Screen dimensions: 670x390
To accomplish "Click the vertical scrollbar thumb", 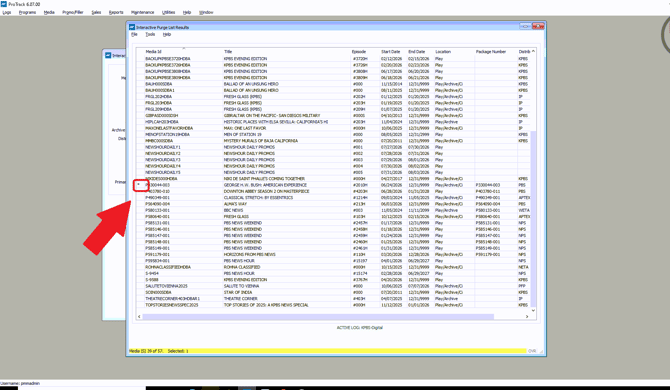I will pyautogui.click(x=533, y=219).
